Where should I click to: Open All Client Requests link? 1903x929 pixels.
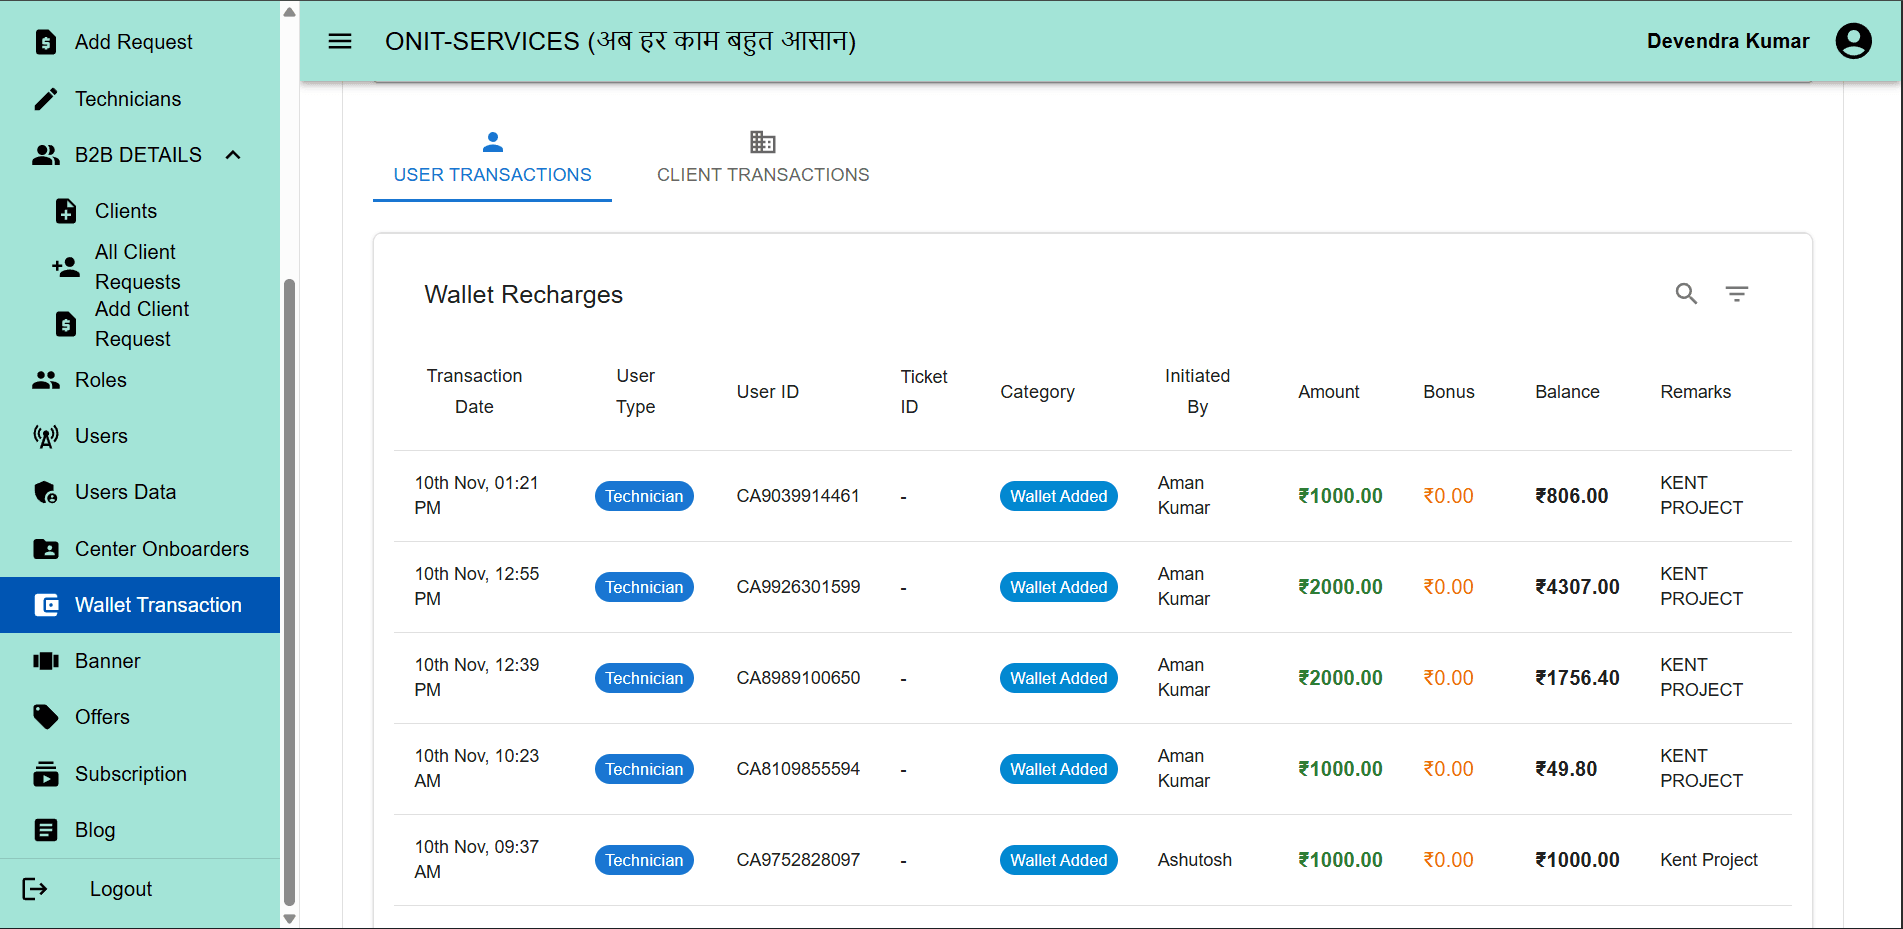point(138,267)
